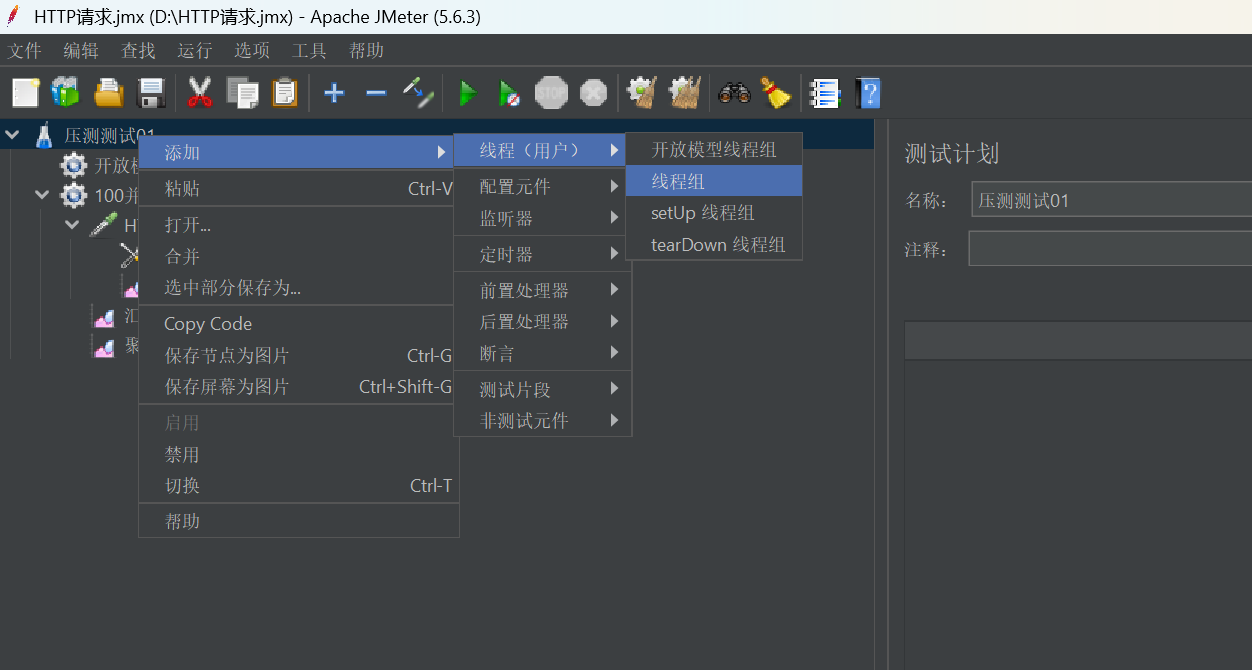Click the Help question mark toolbar icon
Image resolution: width=1252 pixels, height=670 pixels.
[868, 93]
